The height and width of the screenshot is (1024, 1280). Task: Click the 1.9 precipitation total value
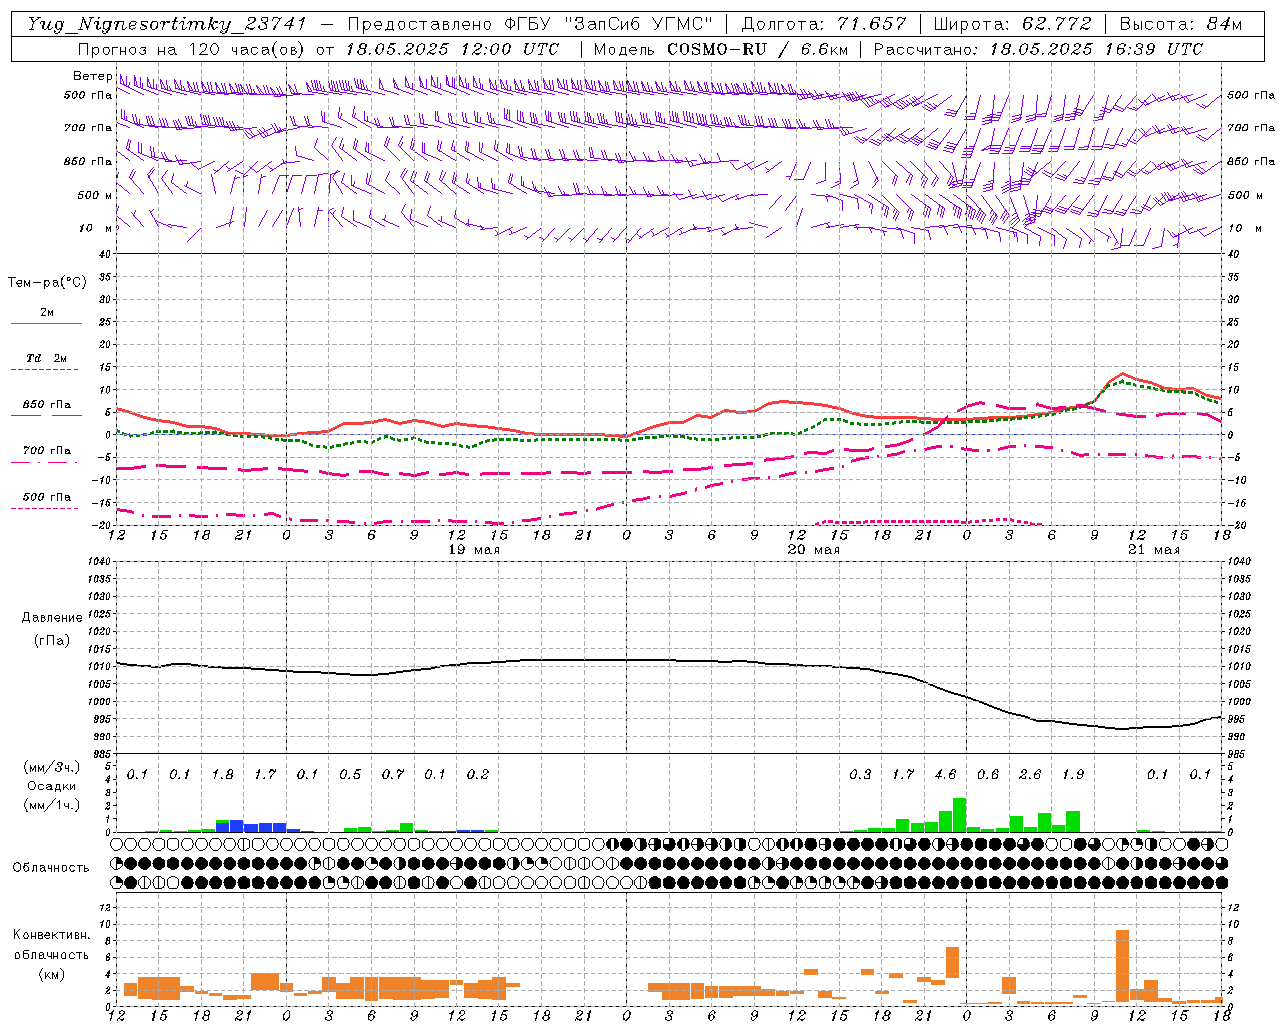[x=1073, y=774]
